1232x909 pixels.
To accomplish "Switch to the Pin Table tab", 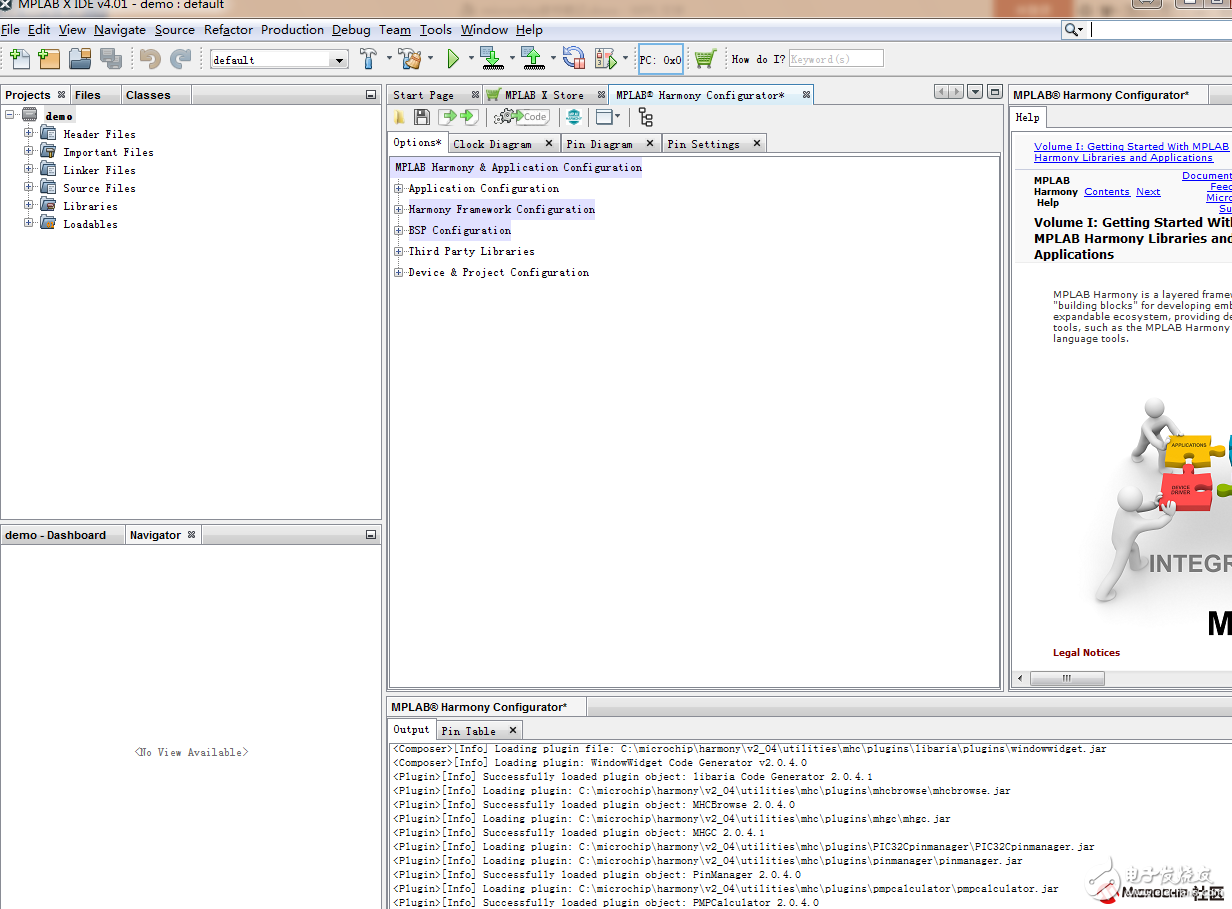I will [468, 731].
